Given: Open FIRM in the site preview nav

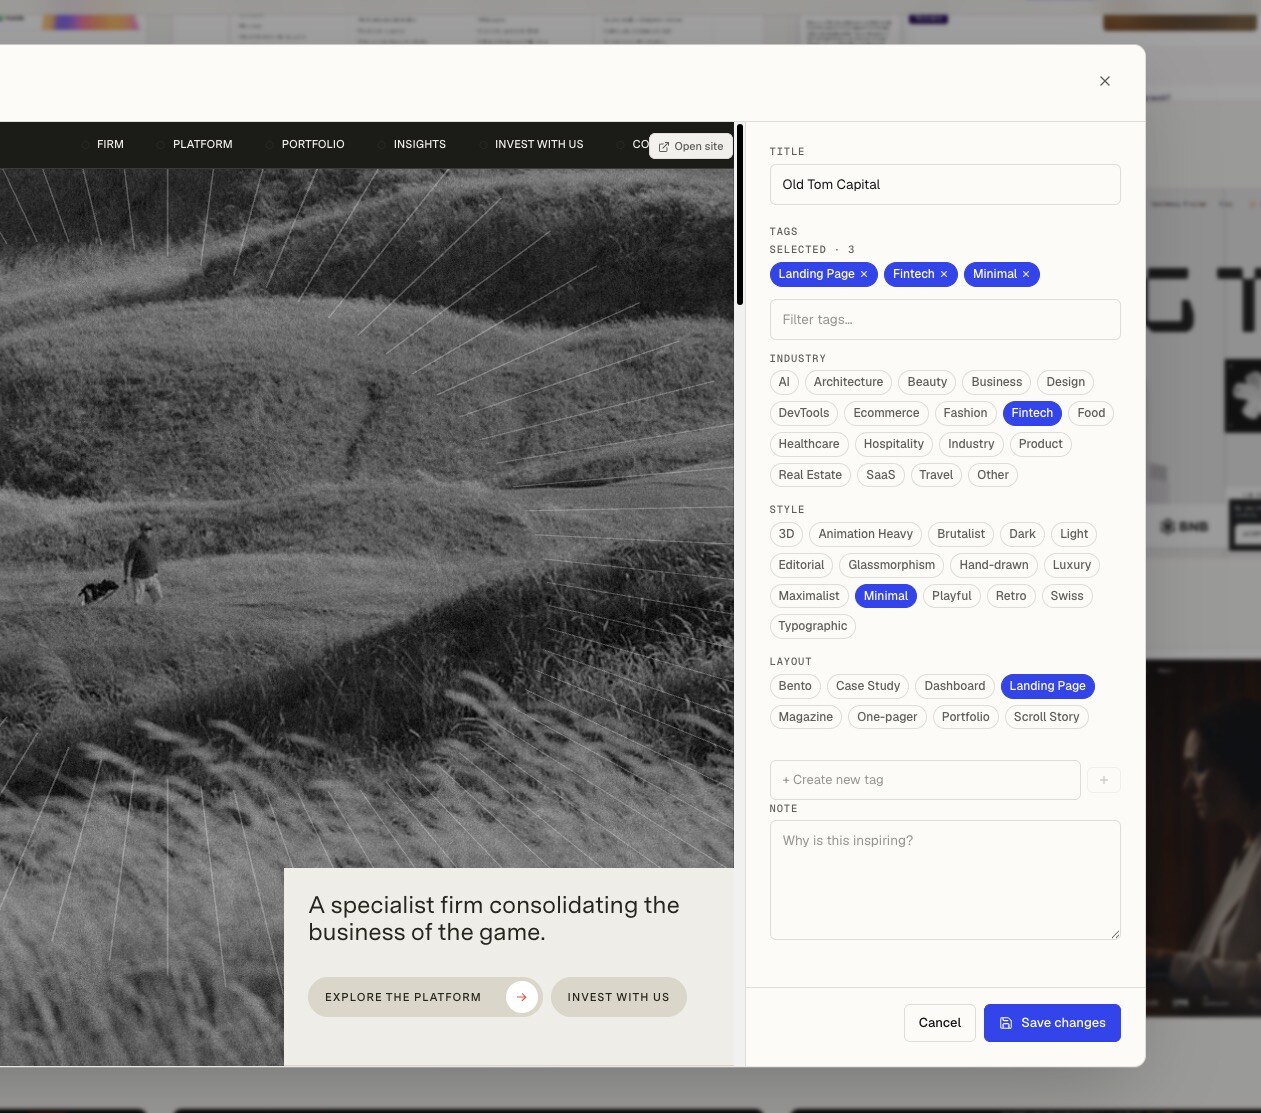Looking at the screenshot, I should point(110,145).
